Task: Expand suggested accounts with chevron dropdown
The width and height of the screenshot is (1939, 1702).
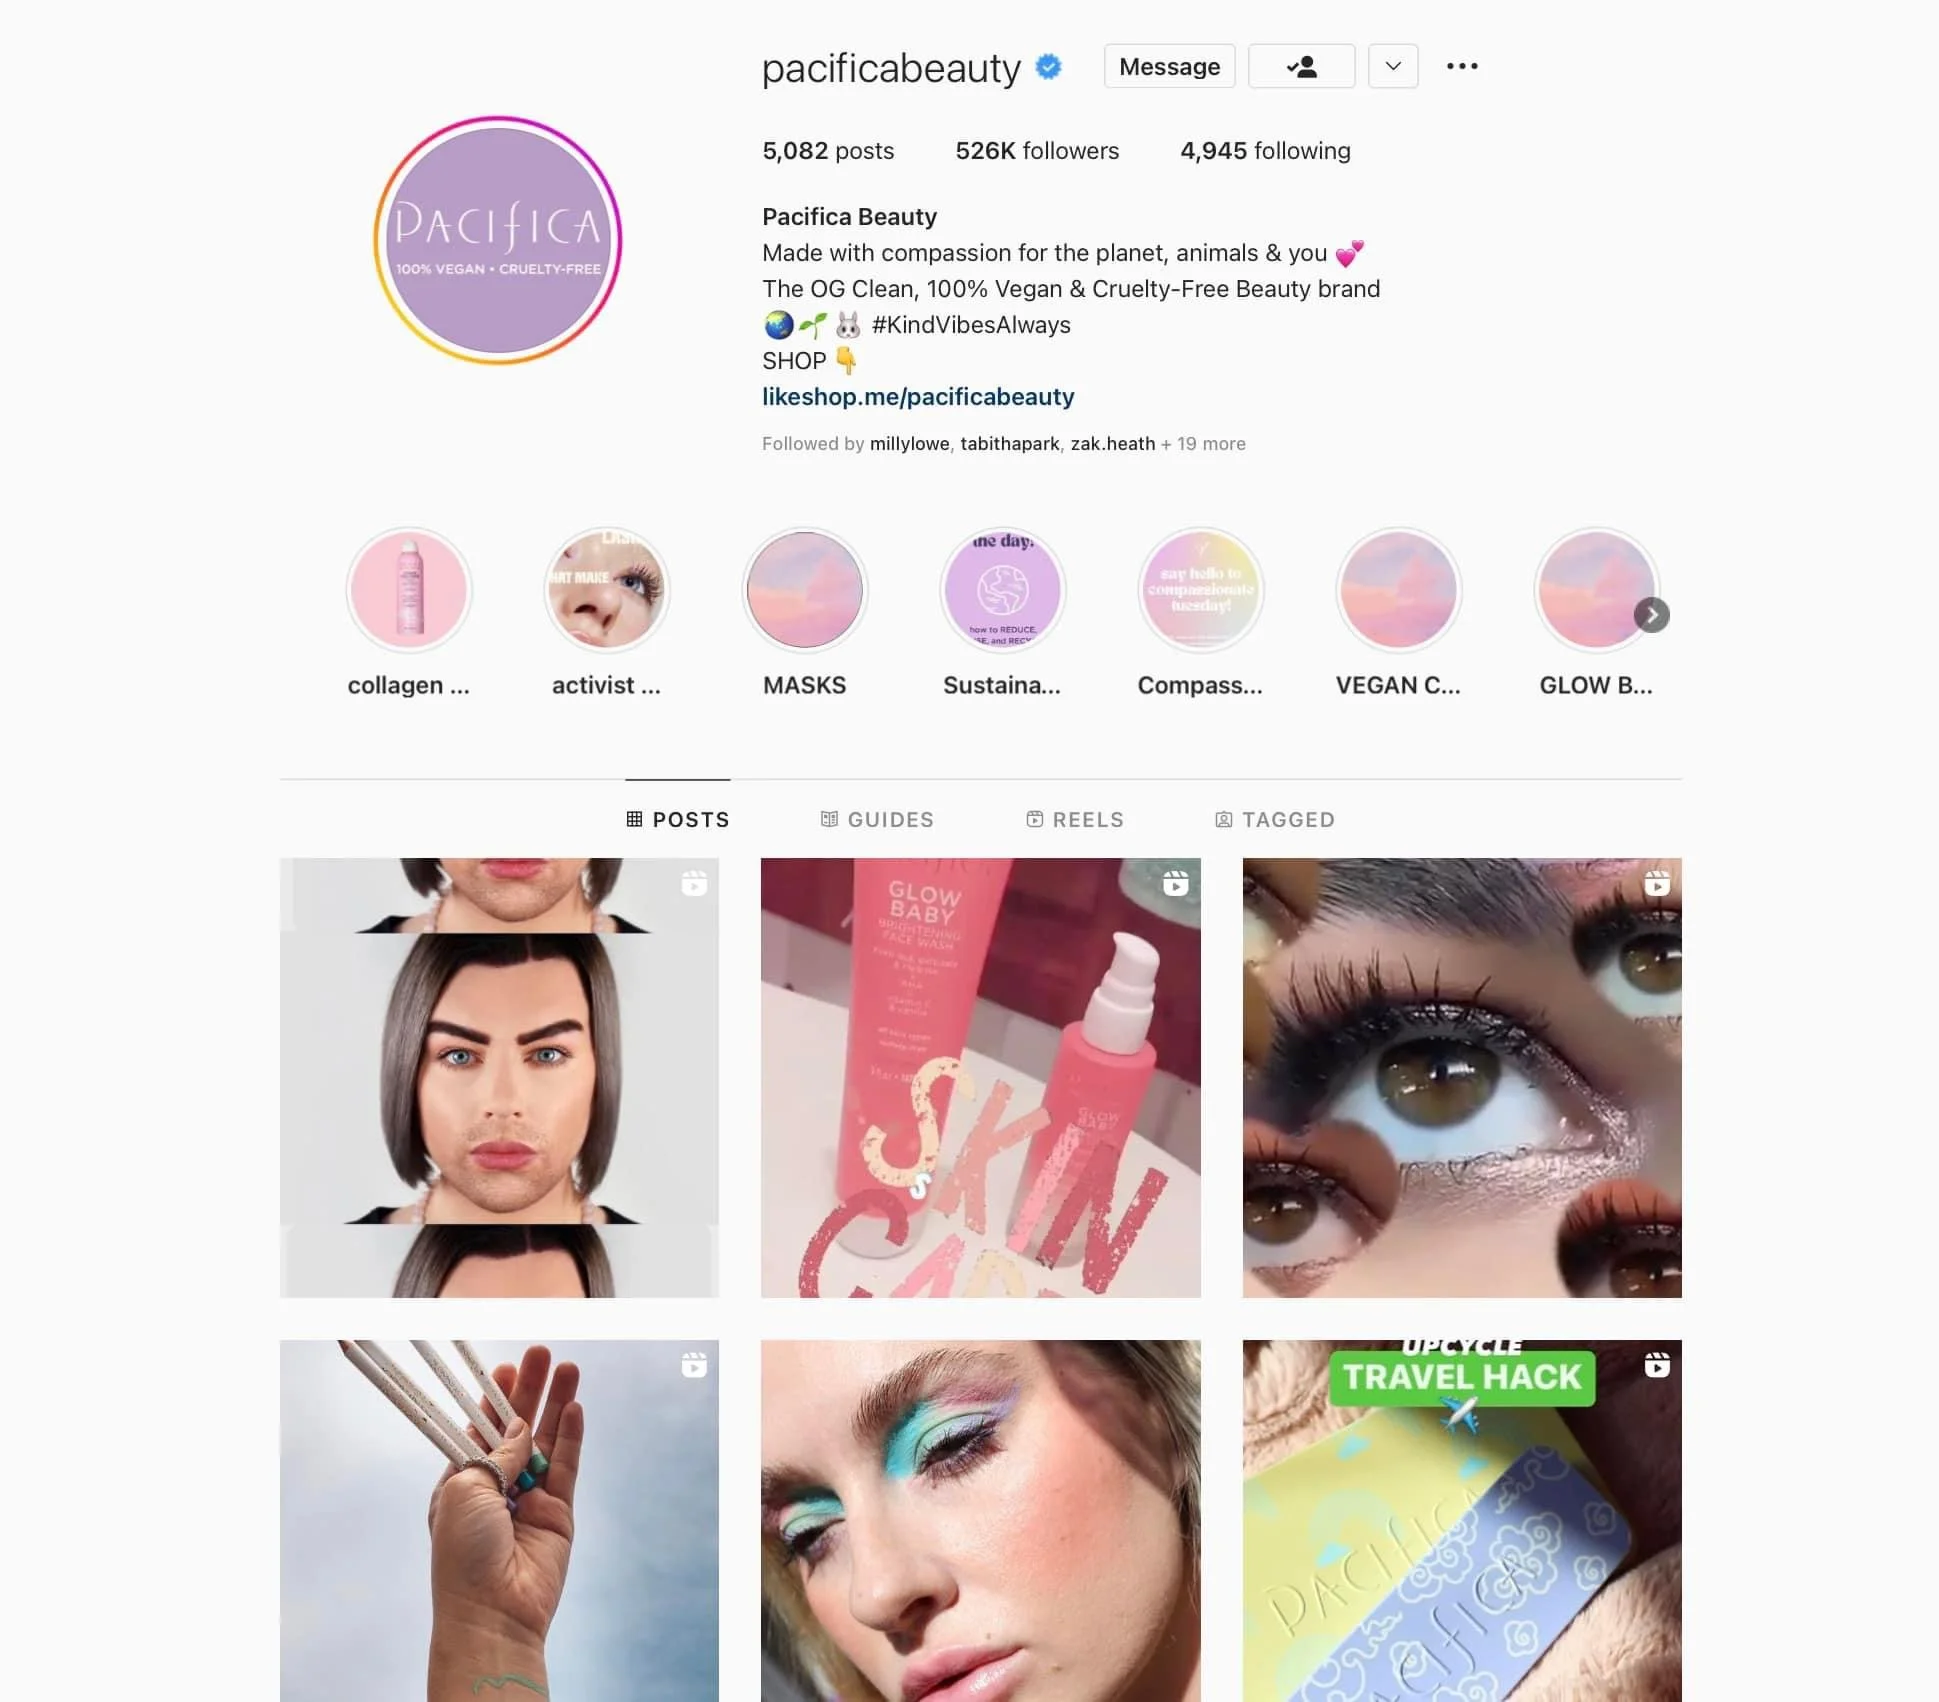Action: (x=1393, y=66)
